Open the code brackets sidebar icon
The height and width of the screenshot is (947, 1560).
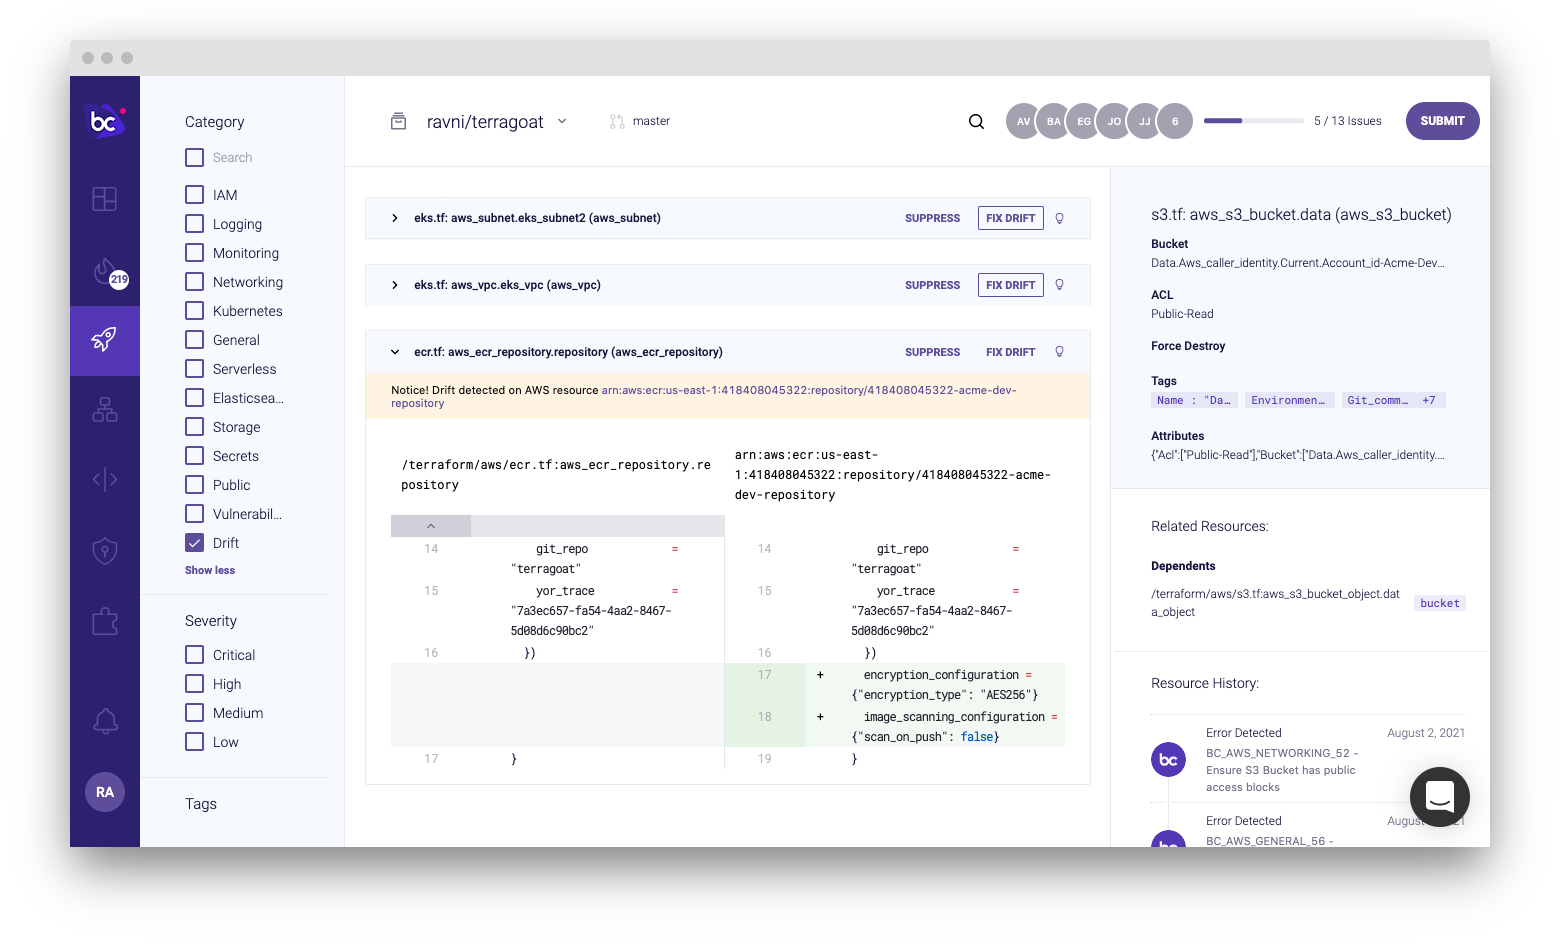tap(105, 480)
